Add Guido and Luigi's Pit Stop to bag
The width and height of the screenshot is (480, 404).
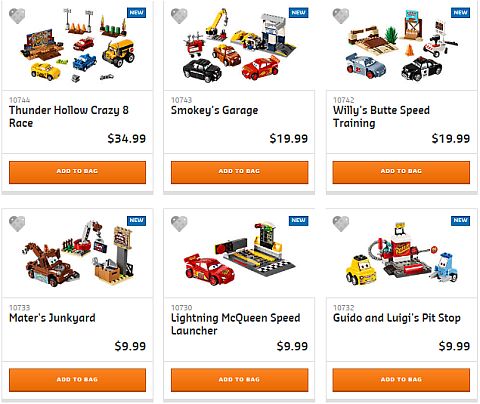pyautogui.click(x=401, y=380)
